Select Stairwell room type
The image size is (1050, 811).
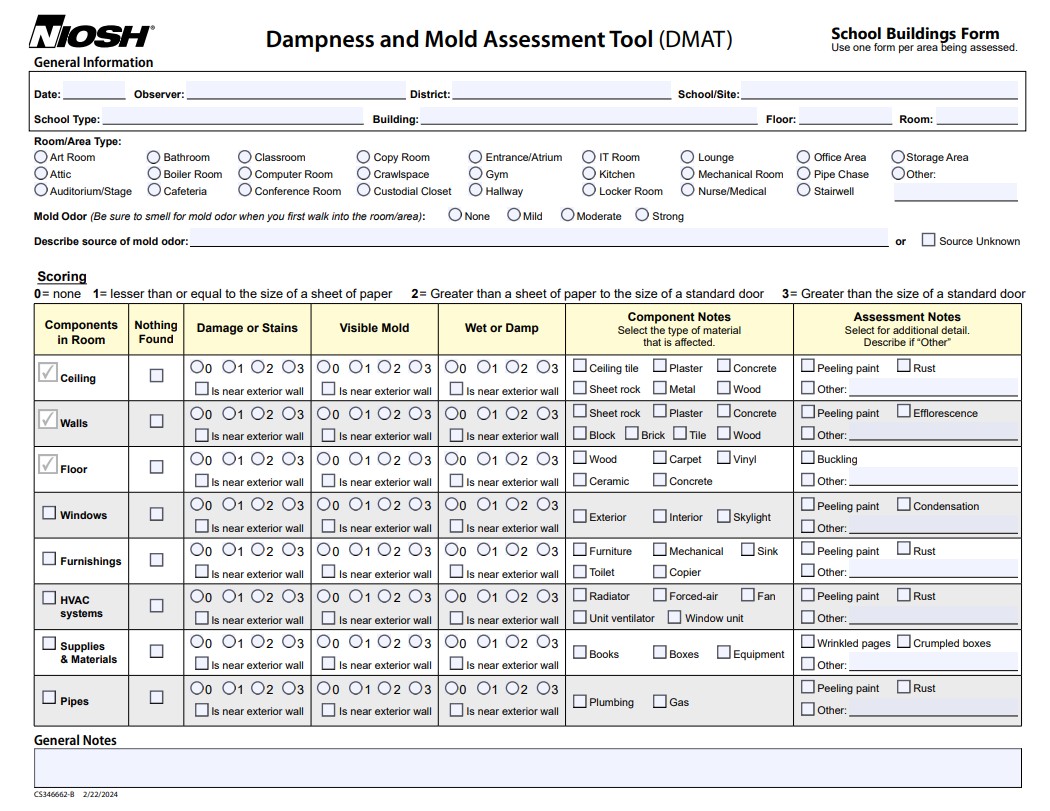804,190
